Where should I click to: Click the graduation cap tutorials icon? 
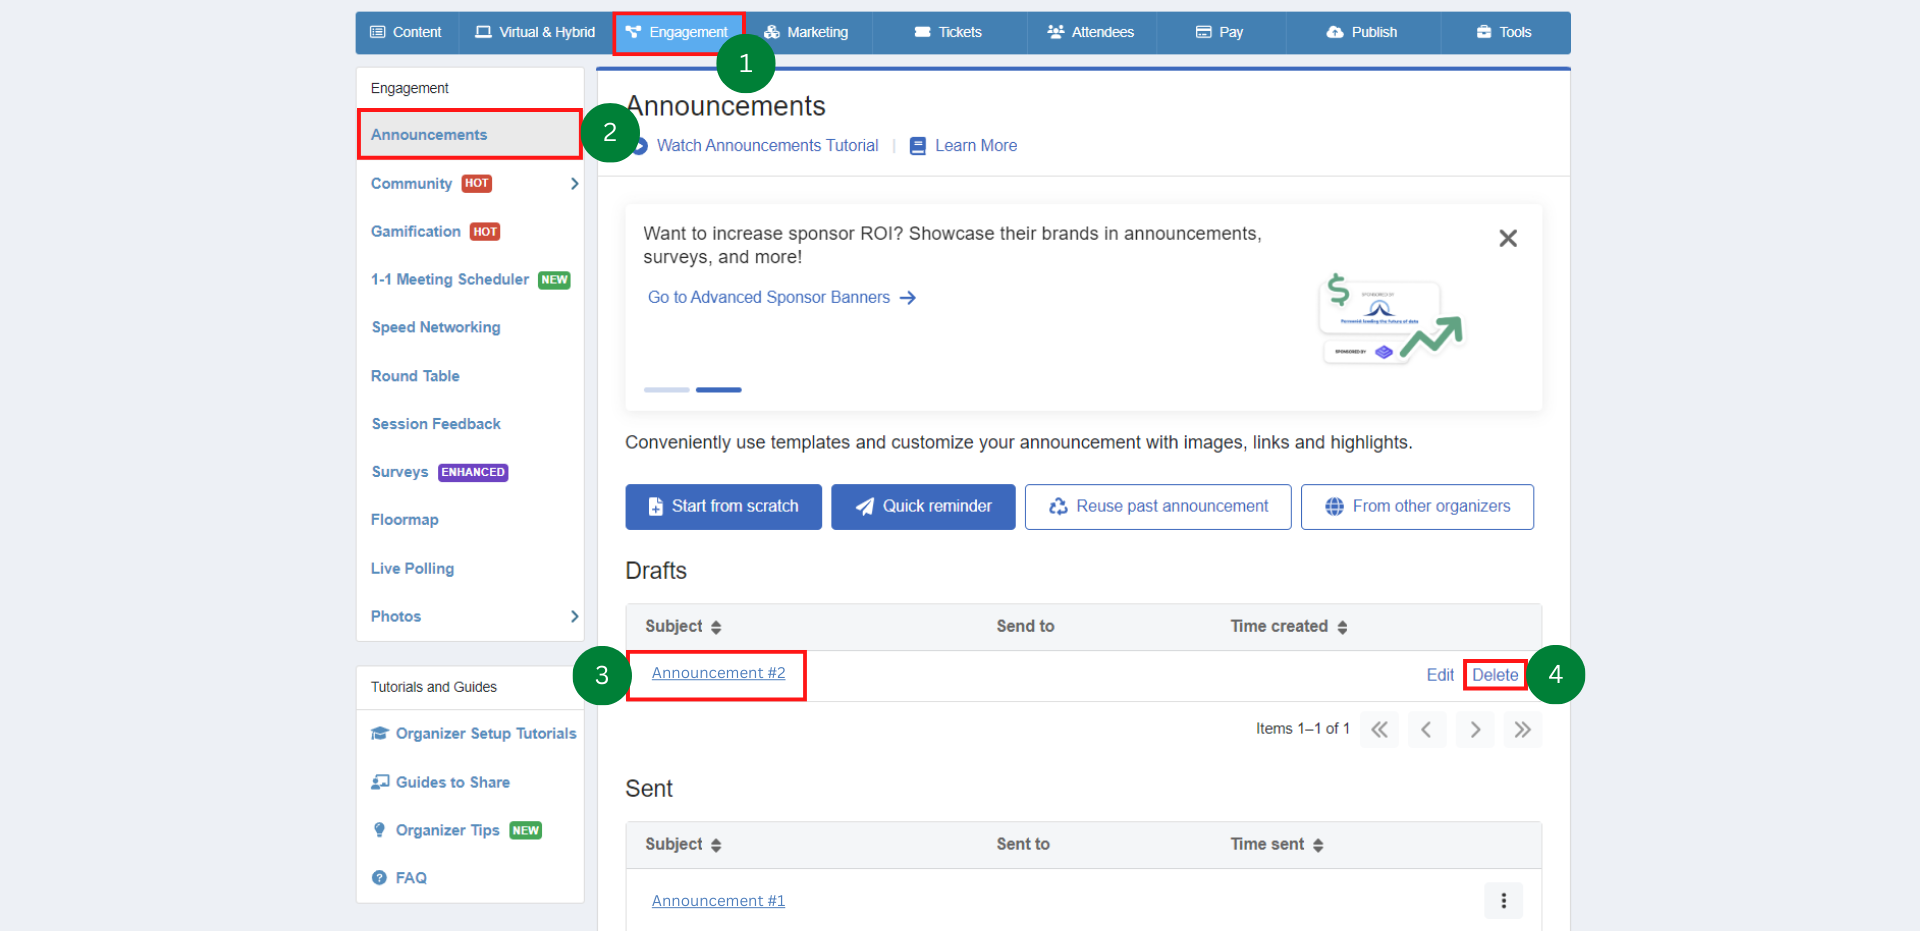(380, 734)
